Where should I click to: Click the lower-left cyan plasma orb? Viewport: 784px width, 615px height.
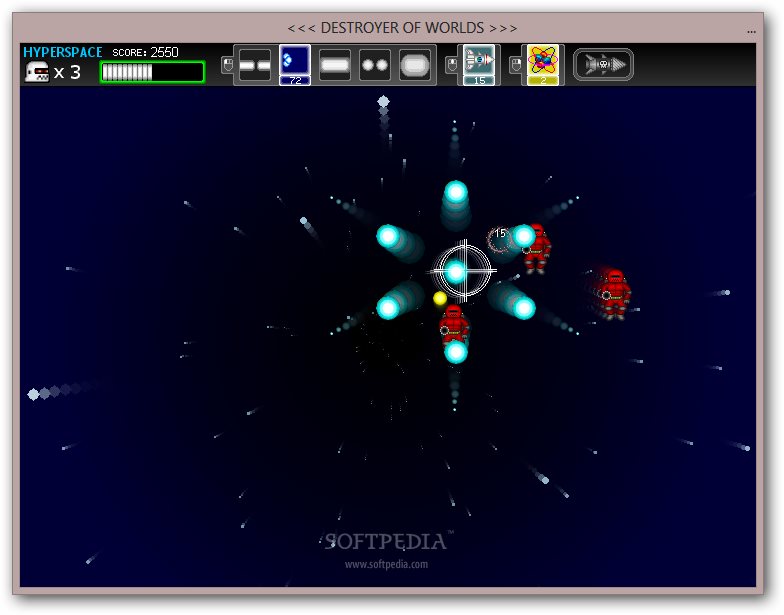388,308
